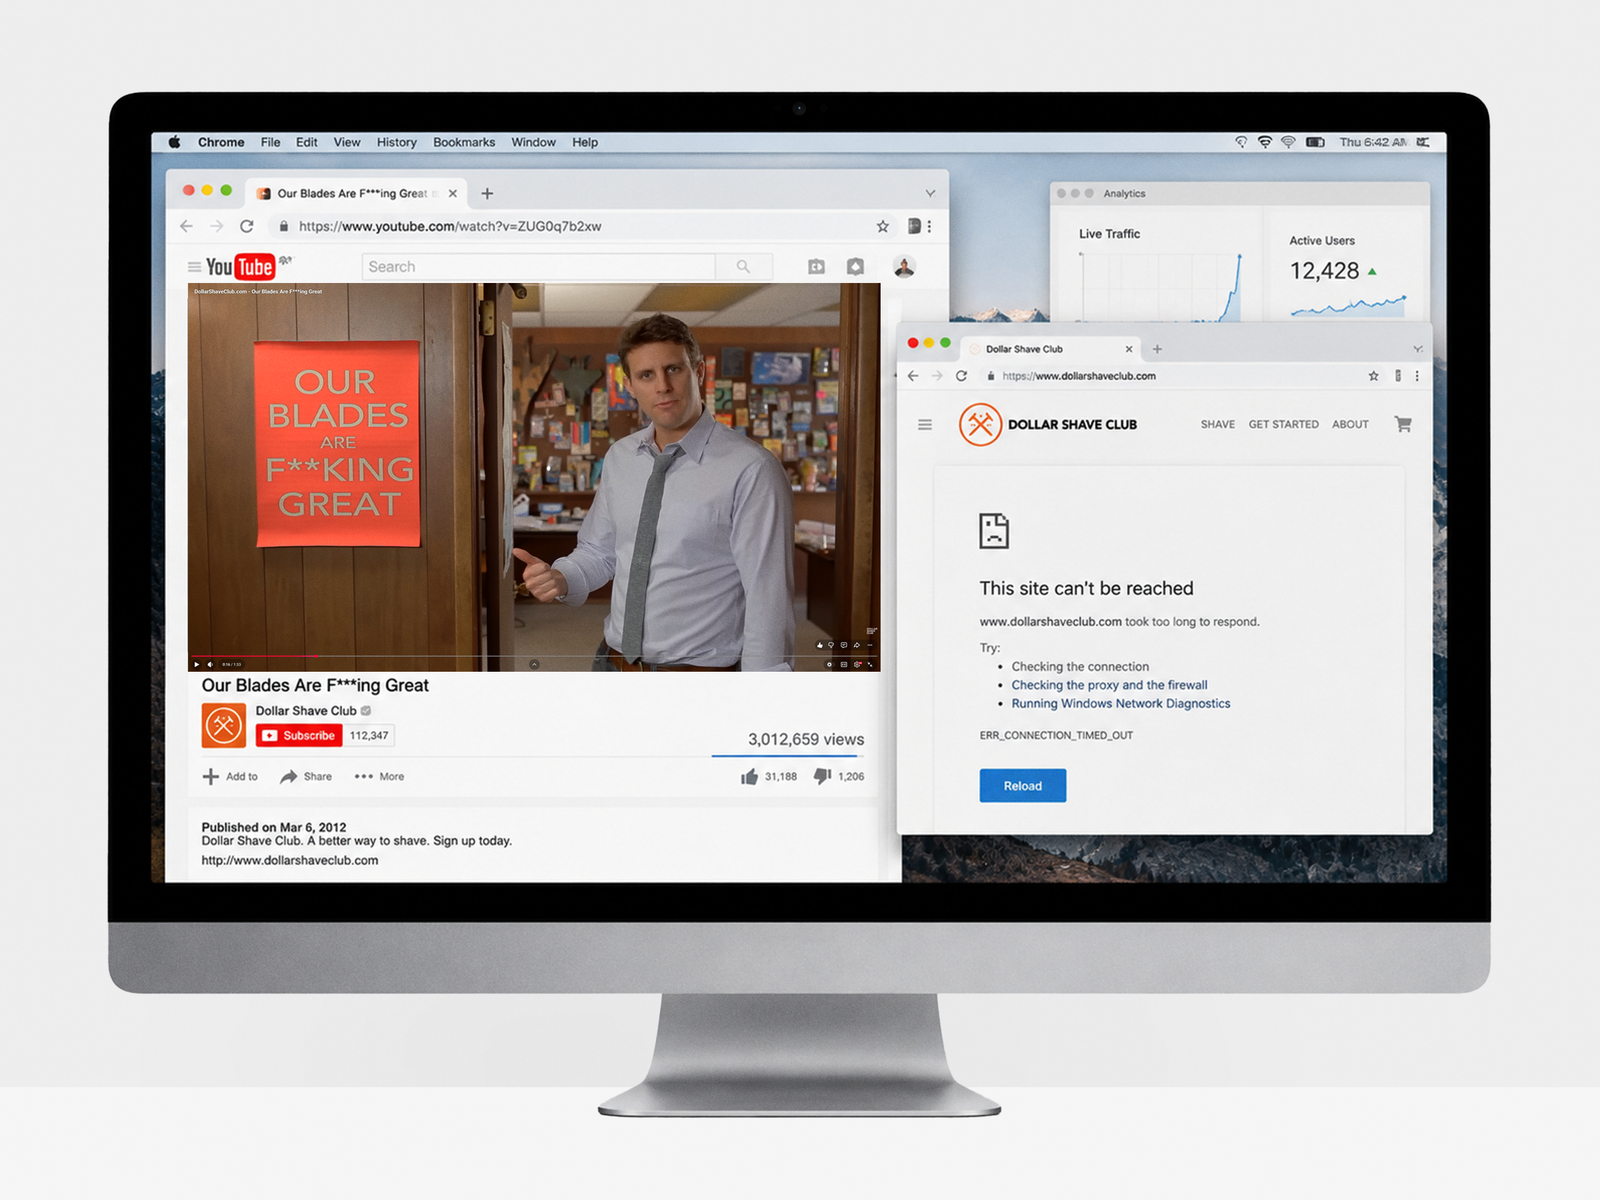Open YouTube notifications bell
Image resolution: width=1600 pixels, height=1200 pixels.
click(x=855, y=267)
